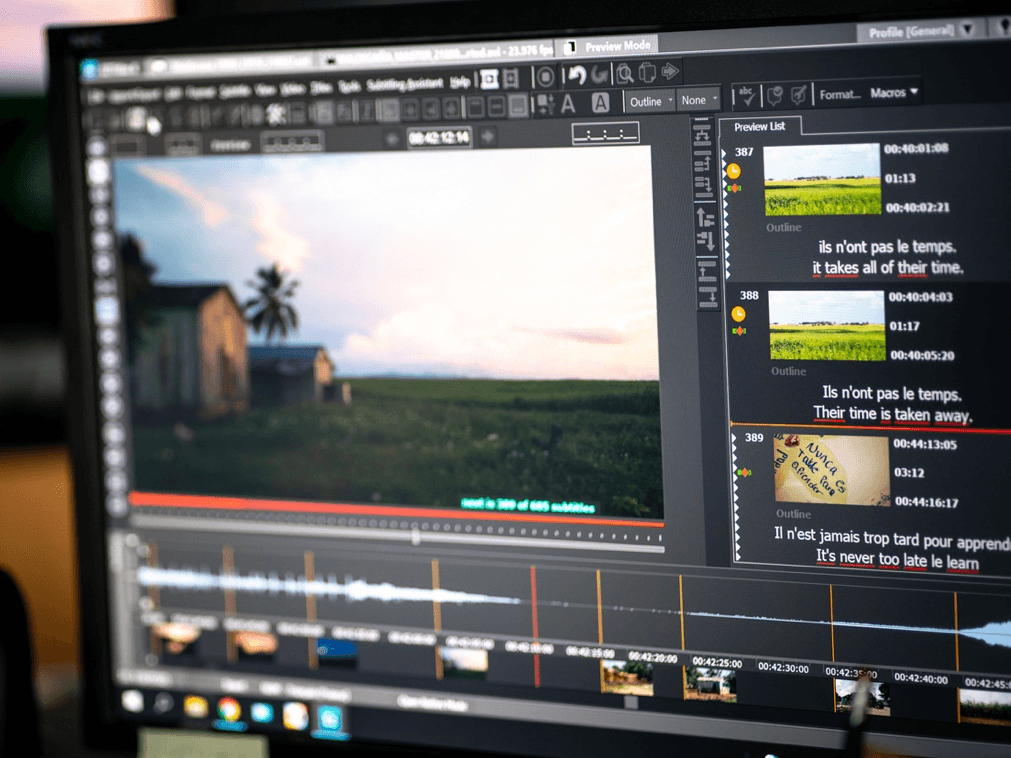Image resolution: width=1011 pixels, height=758 pixels.
Task: Click the greyed Redo arrow icon
Action: [x=600, y=75]
